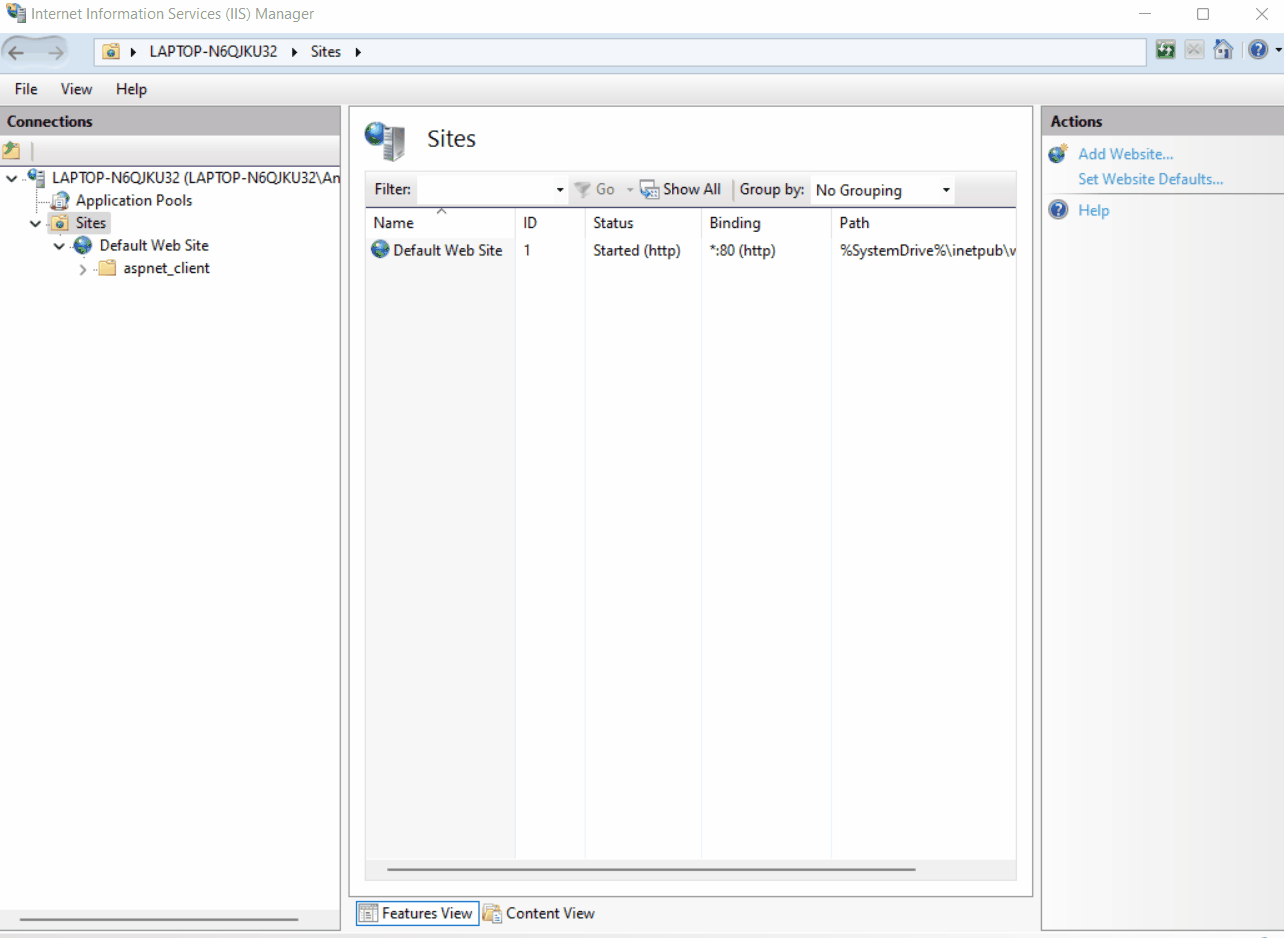Click the blue help question mark icon in address bar
Viewport: 1284px width, 938px height.
1258,50
